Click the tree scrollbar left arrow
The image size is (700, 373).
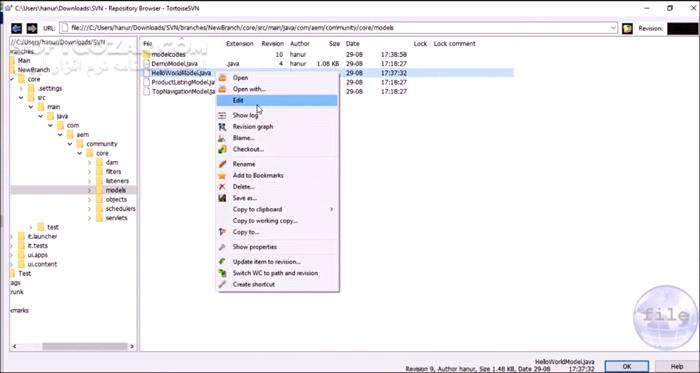coord(14,346)
